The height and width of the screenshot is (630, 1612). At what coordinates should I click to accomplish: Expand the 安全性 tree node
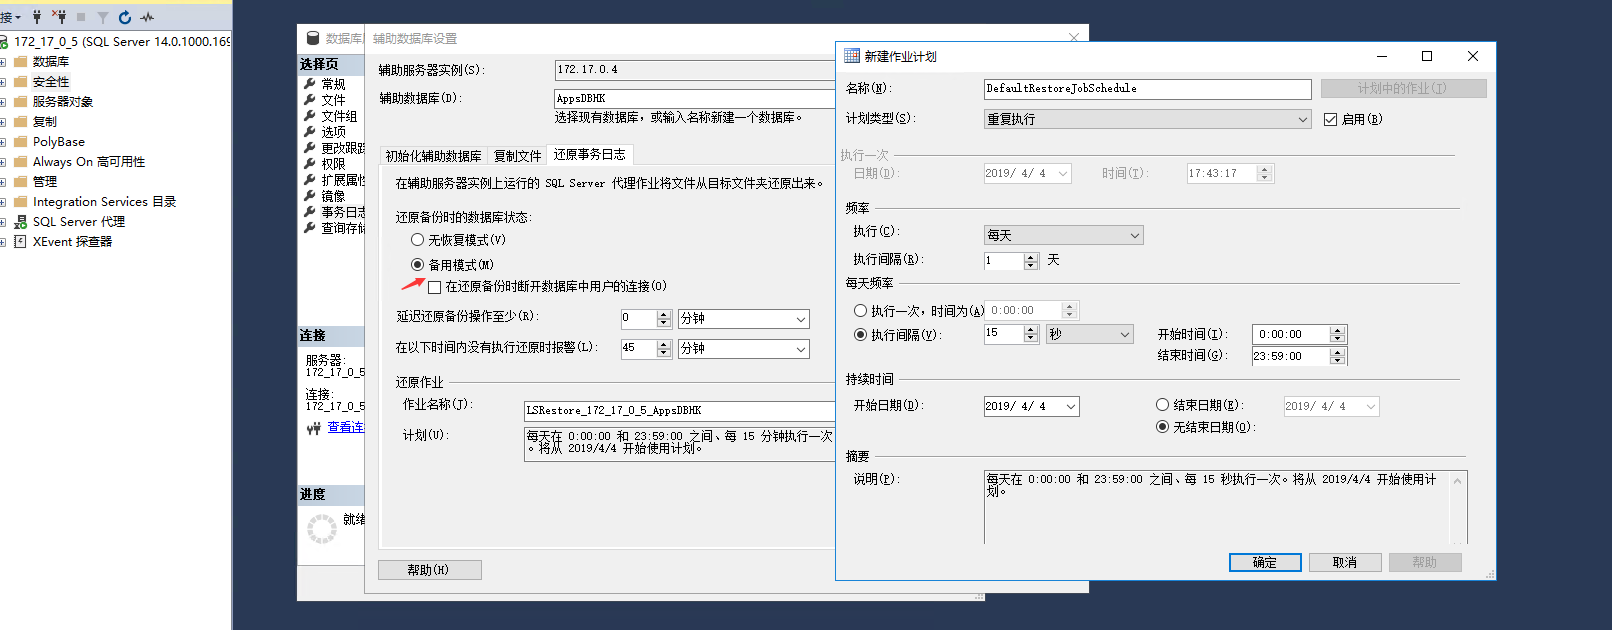(3, 82)
